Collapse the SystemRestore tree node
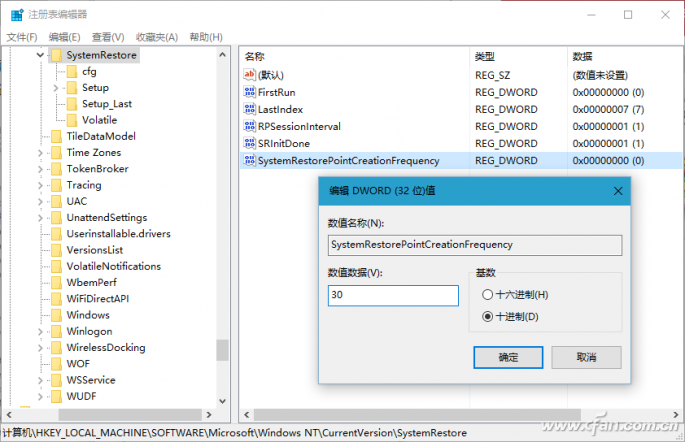This screenshot has width=685, height=442. click(x=40, y=55)
